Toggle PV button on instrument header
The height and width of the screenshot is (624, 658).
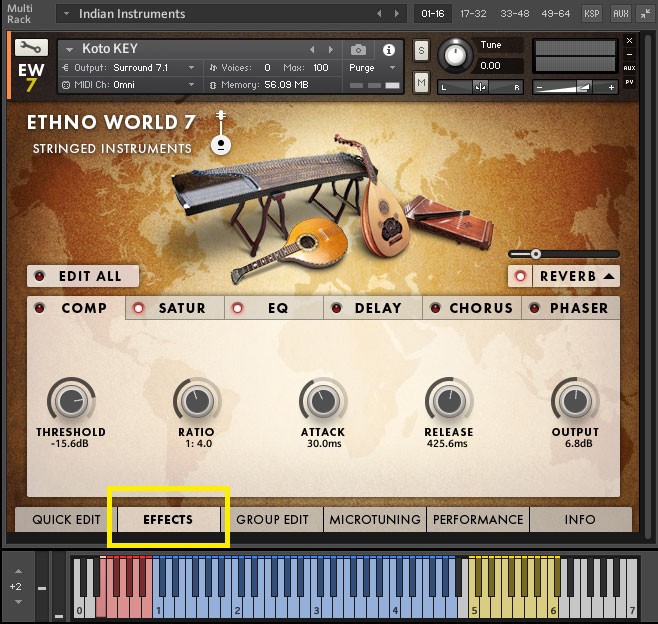(x=629, y=82)
